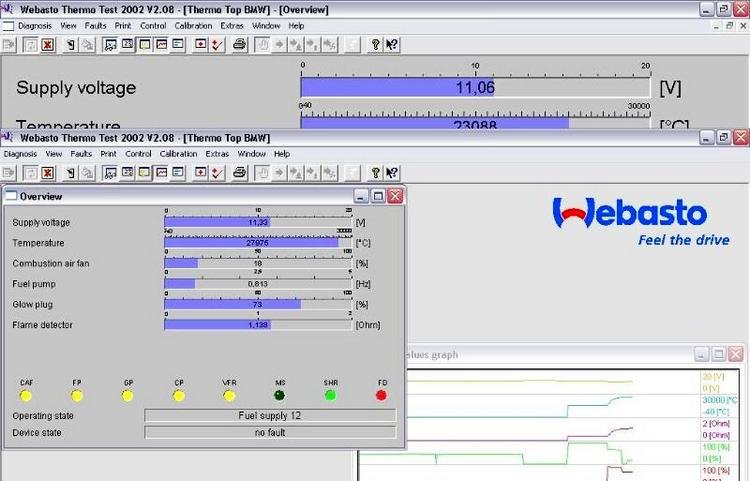This screenshot has width=750, height=481.
Task: Open Help menu in front window
Action: point(282,154)
